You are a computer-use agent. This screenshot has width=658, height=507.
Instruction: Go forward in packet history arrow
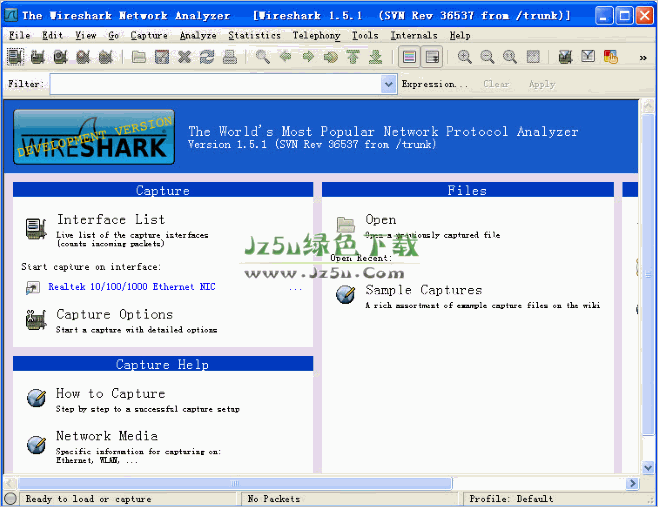click(x=308, y=57)
